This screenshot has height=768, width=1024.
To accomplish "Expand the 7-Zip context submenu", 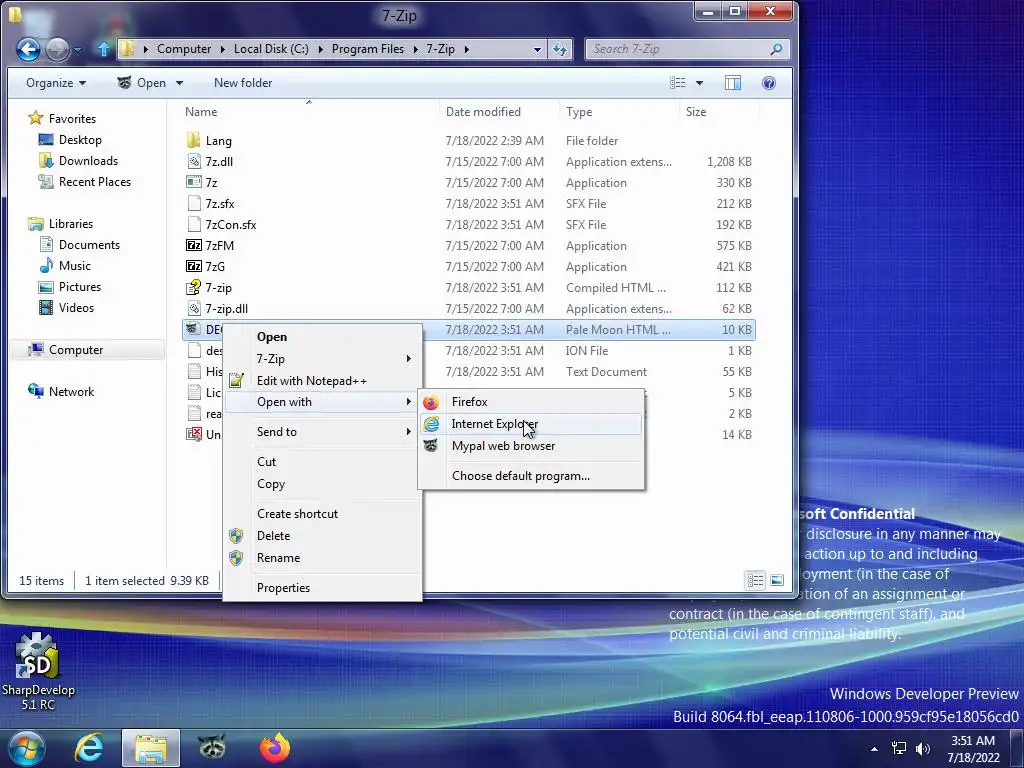I will [x=323, y=359].
